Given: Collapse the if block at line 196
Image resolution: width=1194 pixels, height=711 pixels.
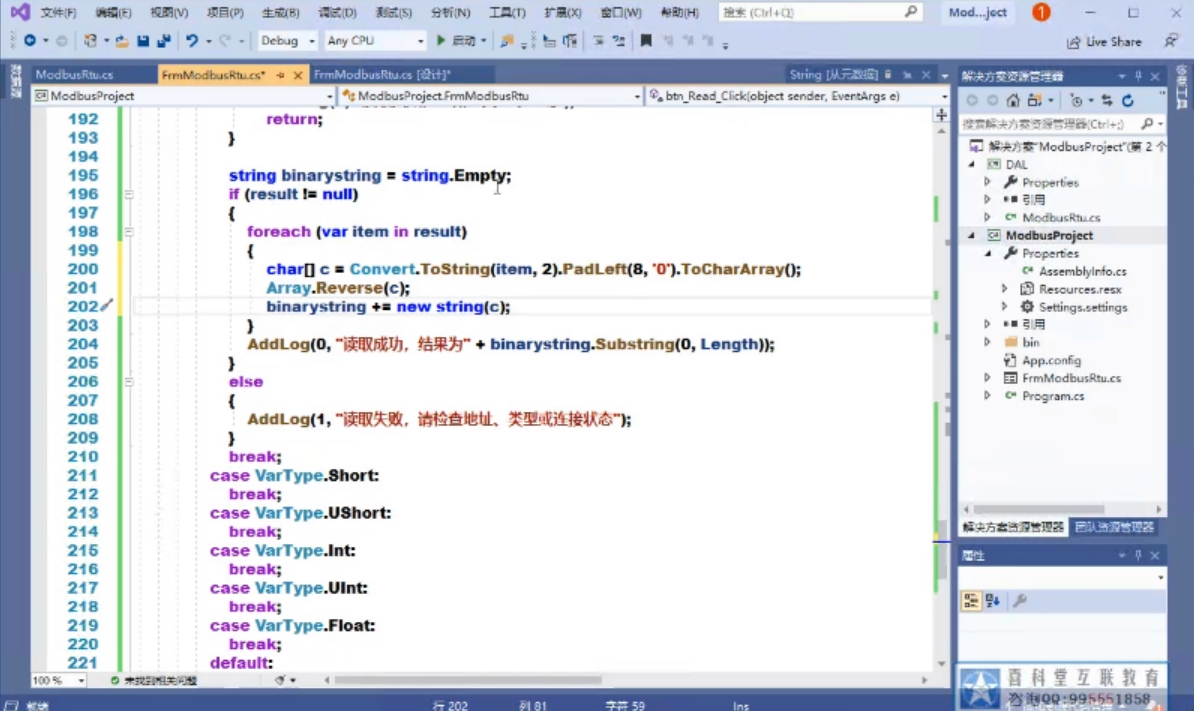Looking at the screenshot, I should click(x=129, y=194).
